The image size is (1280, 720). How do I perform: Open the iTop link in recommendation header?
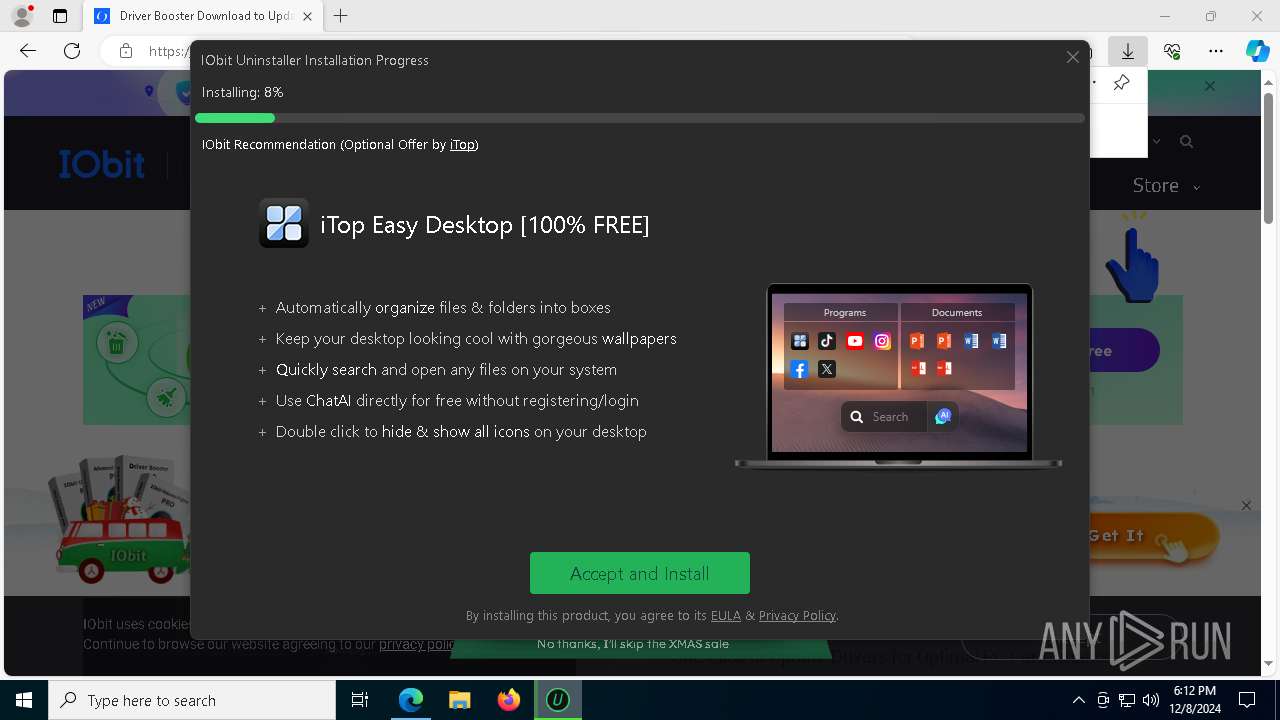click(x=462, y=144)
